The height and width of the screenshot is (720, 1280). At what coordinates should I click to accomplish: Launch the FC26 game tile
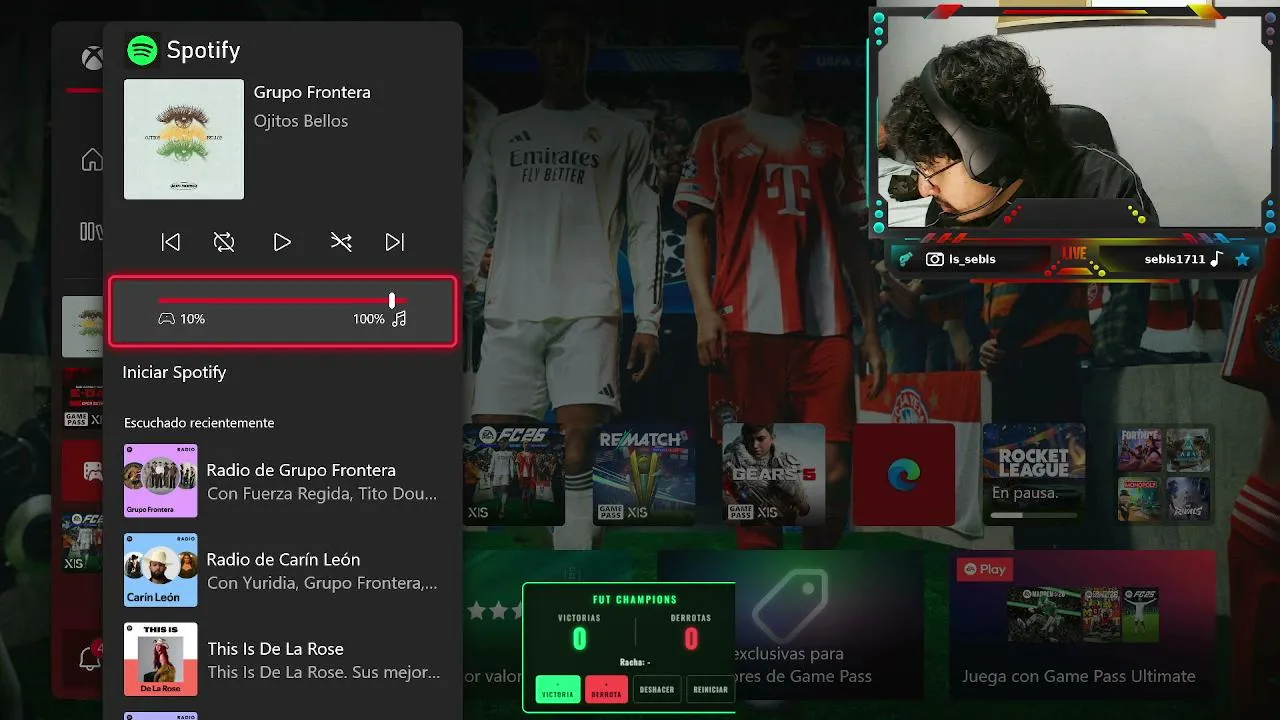514,474
